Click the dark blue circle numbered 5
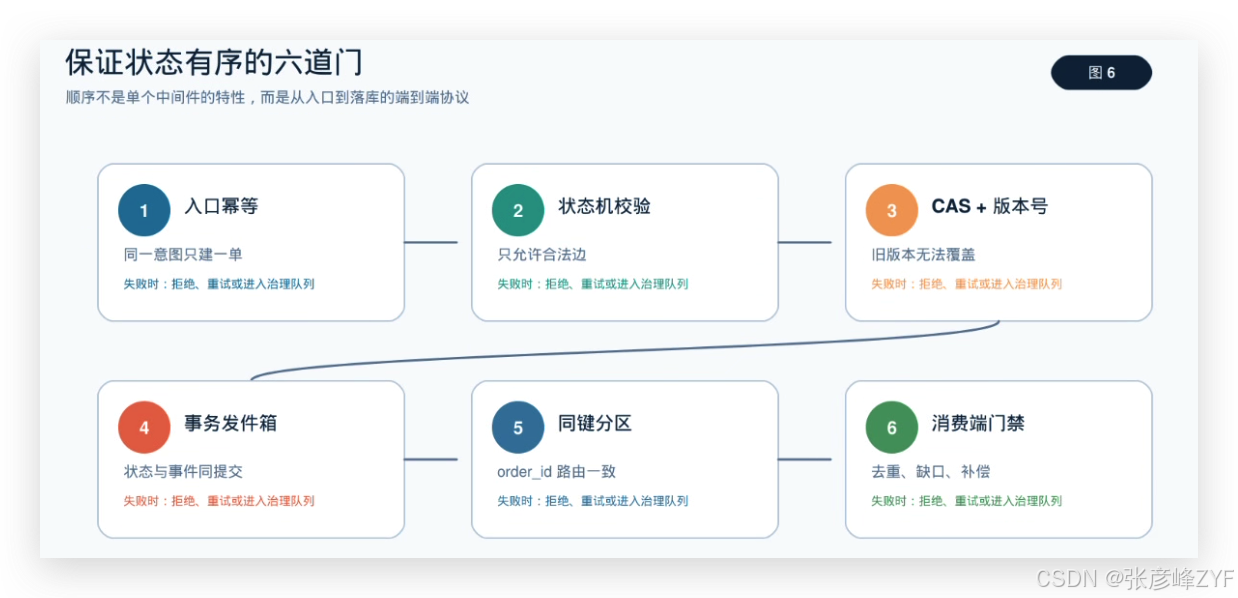This screenshot has width=1238, height=598. click(x=518, y=427)
